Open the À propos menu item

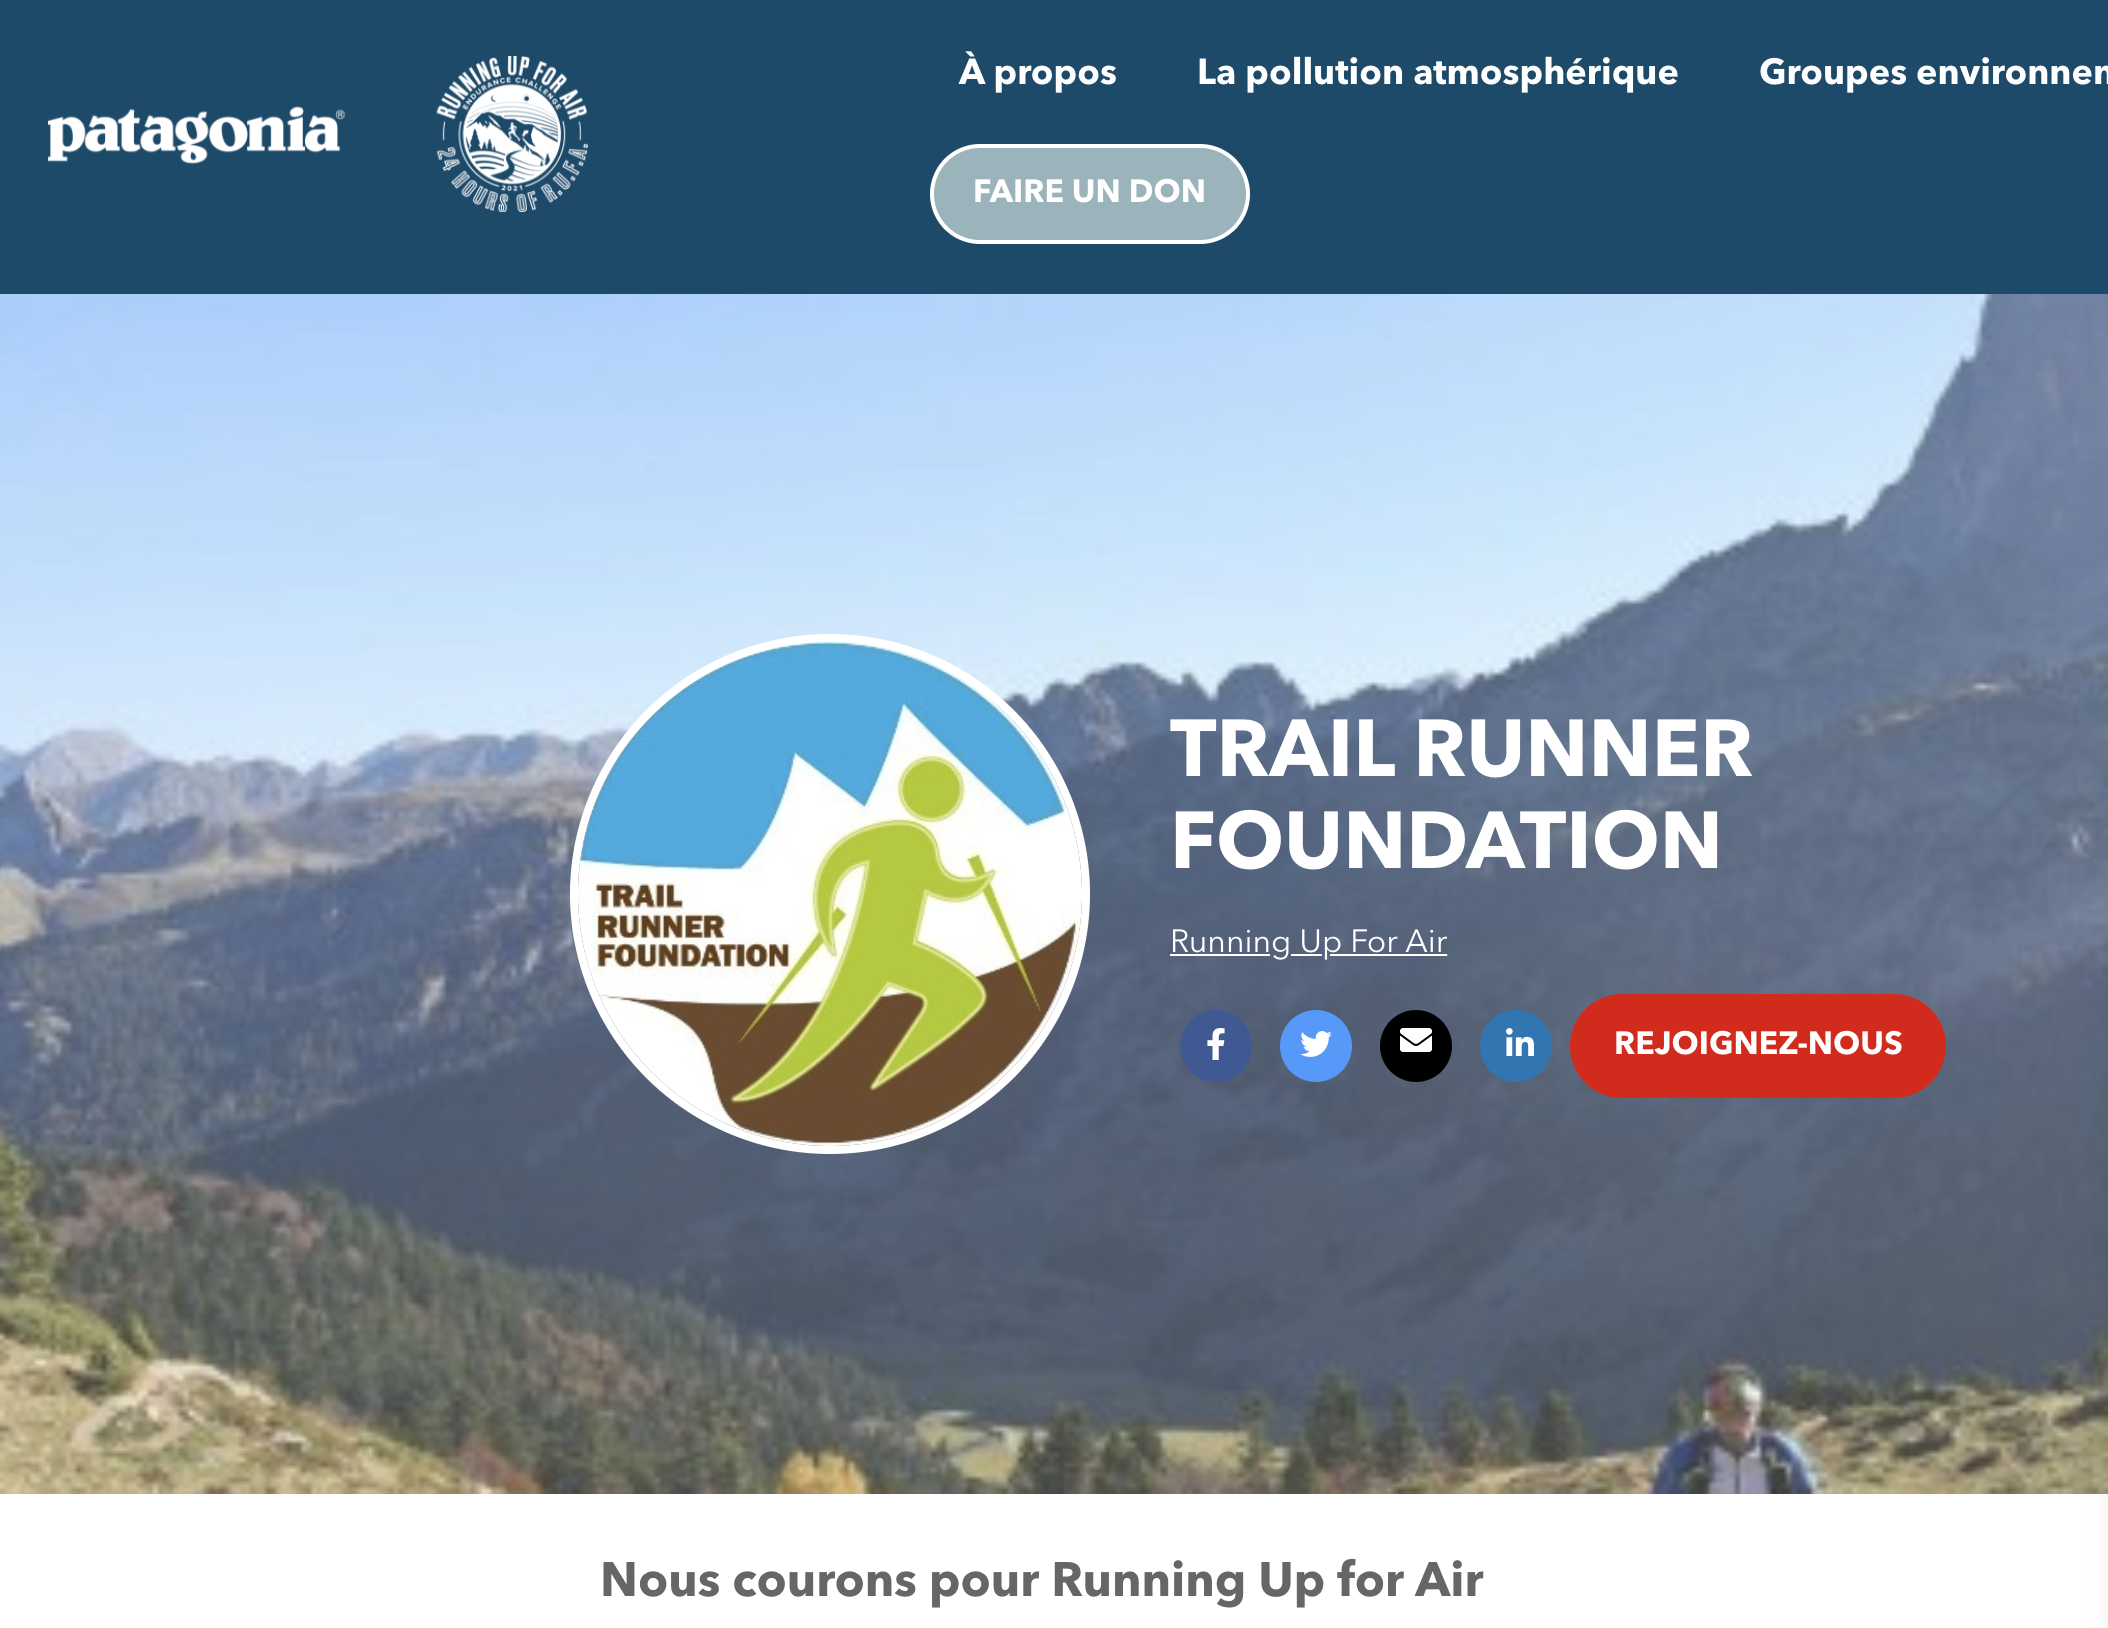click(x=1037, y=72)
